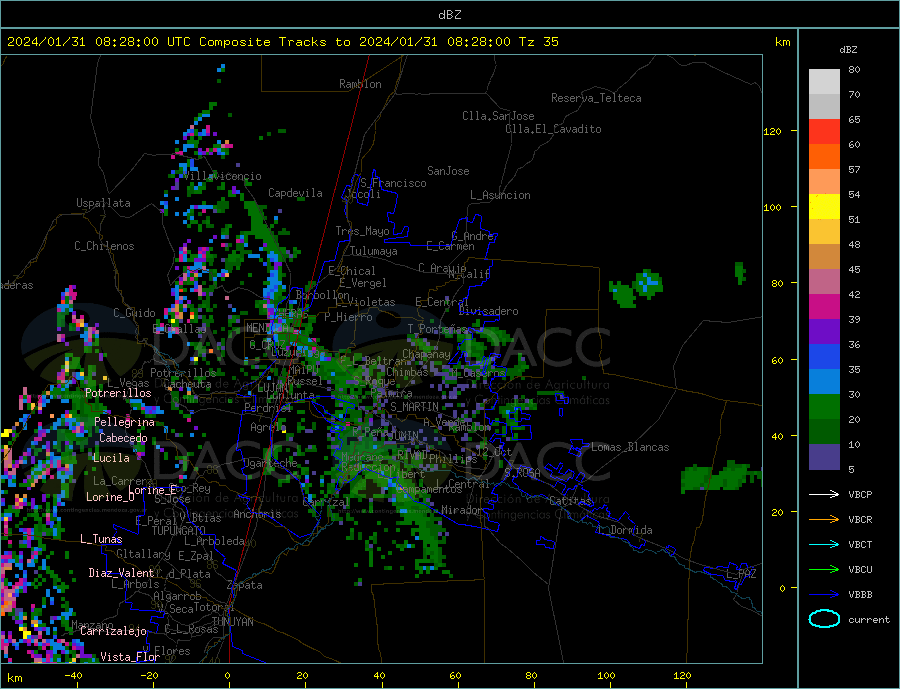900x689 pixels.
Task: Select the 36 dBZ blue swatch
Action: (824, 357)
